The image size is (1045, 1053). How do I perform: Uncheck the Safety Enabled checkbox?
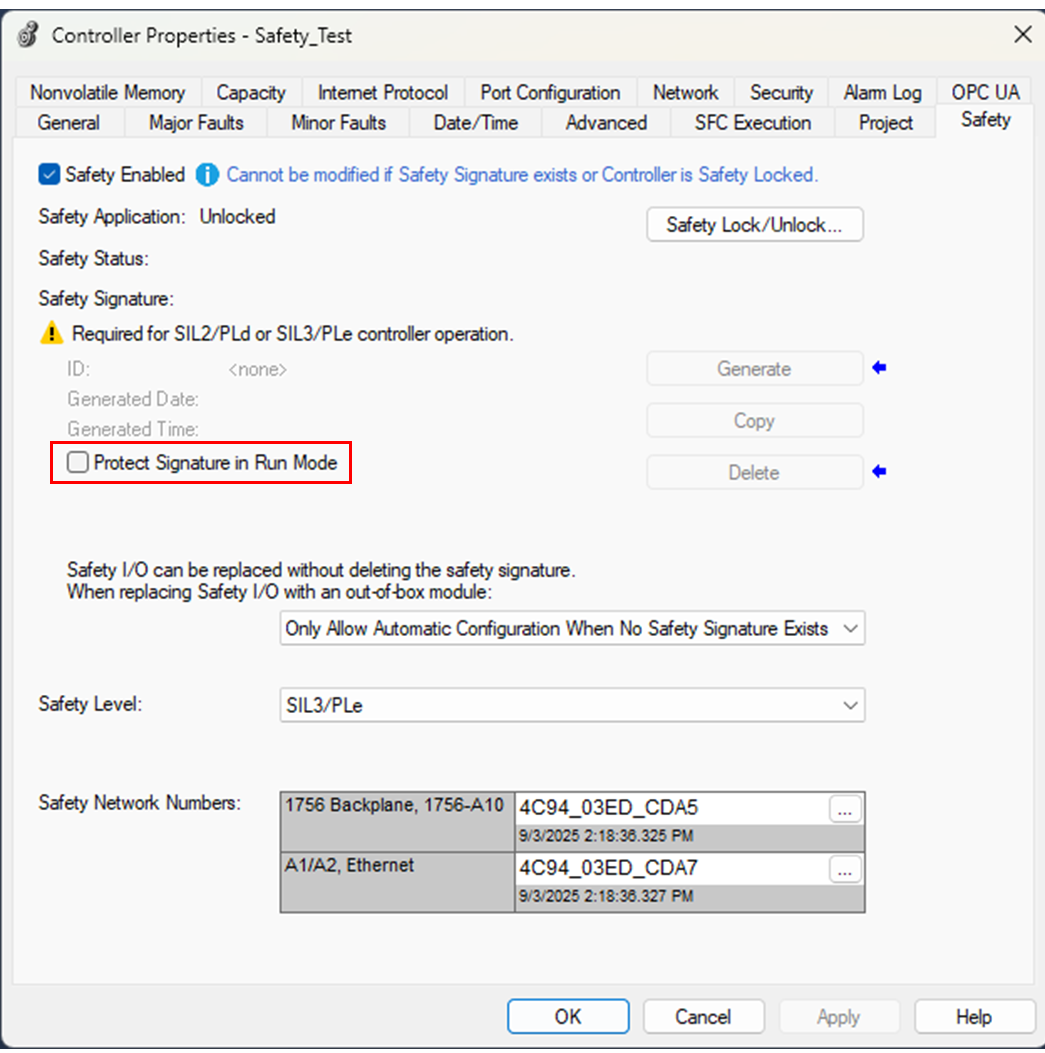pos(50,175)
